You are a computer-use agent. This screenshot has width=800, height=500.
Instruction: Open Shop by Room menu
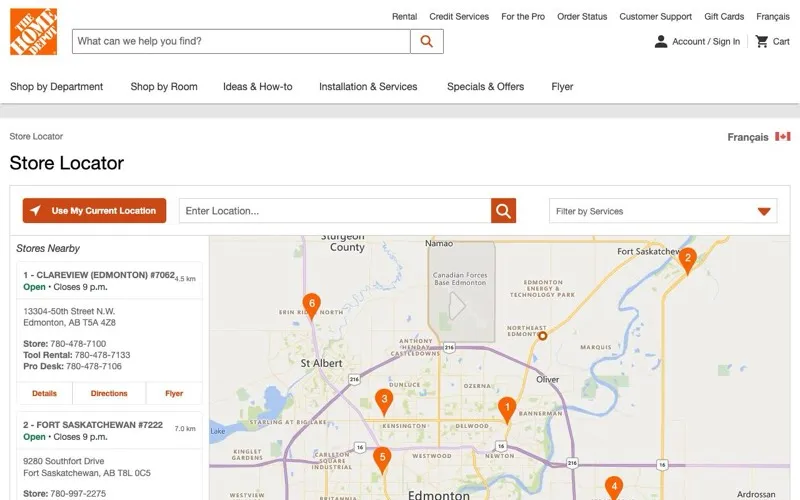(164, 87)
